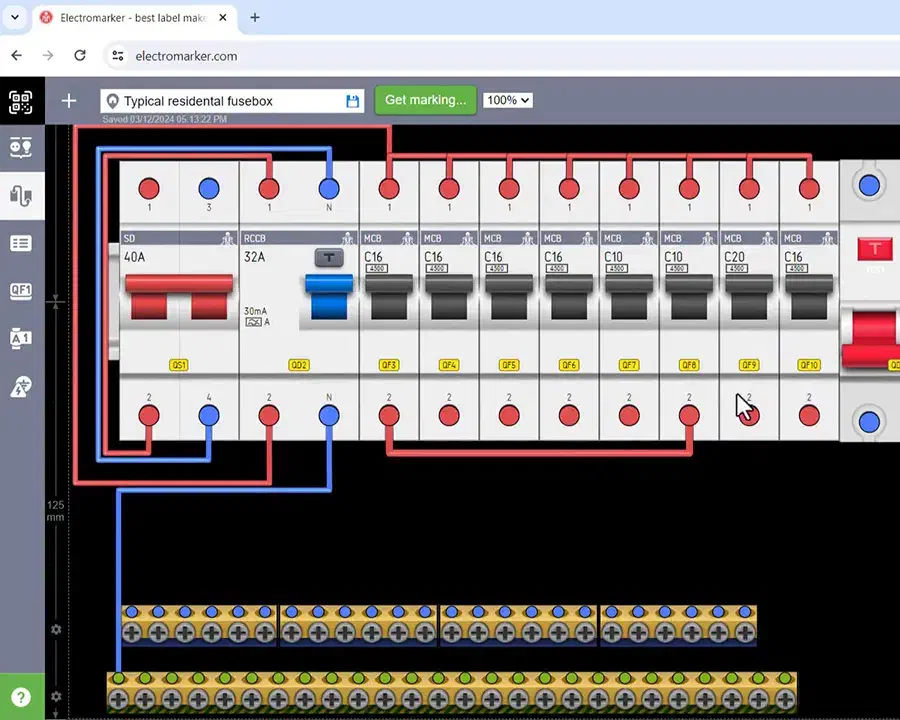Open the green help question mark
Image resolution: width=900 pixels, height=720 pixels.
coord(21,697)
